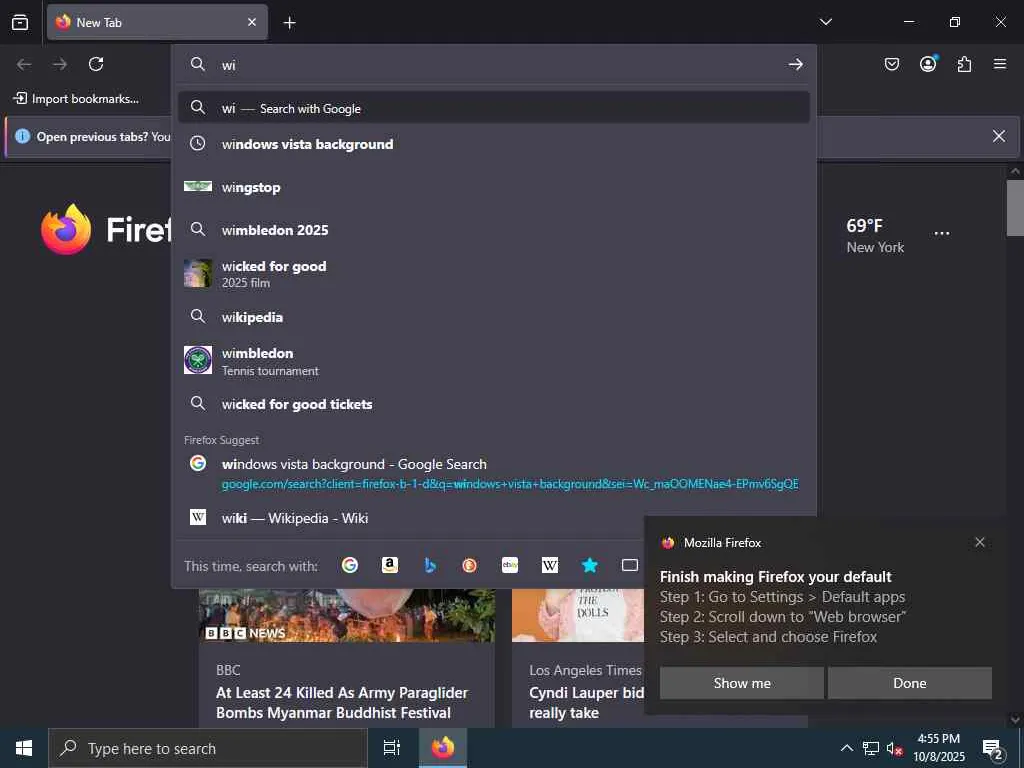Select 'windows vista background' history suggestion

click(x=494, y=144)
